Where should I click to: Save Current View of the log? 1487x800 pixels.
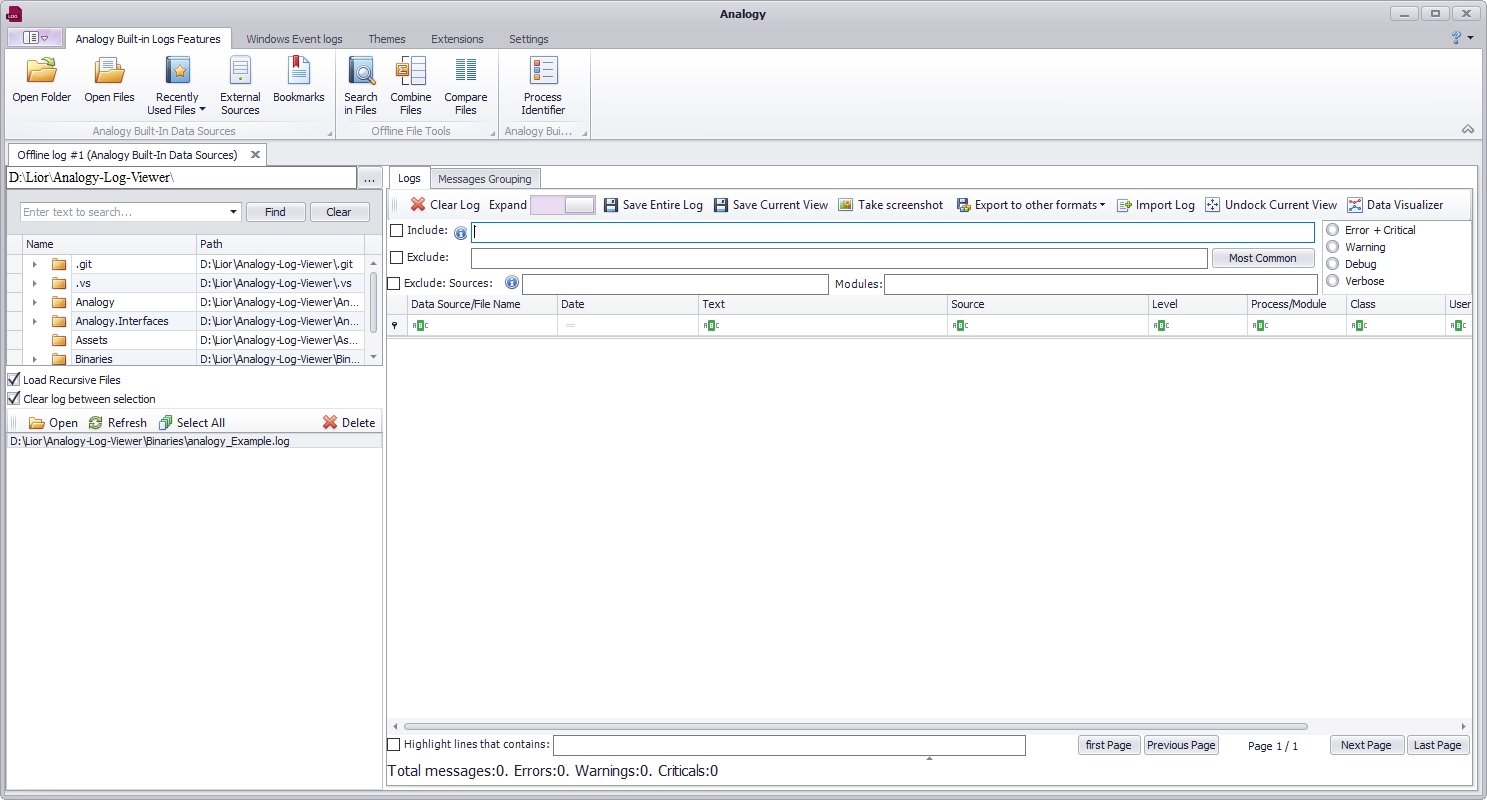tap(770, 205)
